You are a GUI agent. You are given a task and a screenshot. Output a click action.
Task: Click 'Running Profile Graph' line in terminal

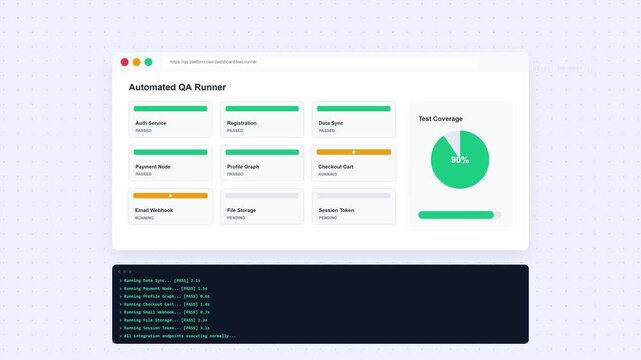tap(164, 296)
